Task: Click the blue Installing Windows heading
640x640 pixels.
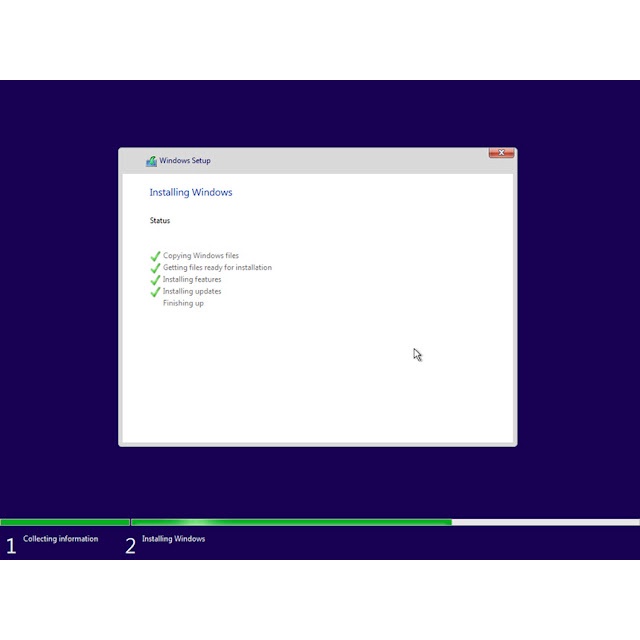Action: (191, 193)
